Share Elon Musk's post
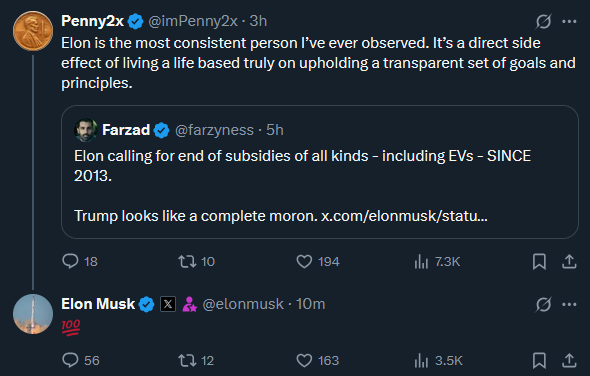Viewport: 590px width, 376px height. coord(569,360)
